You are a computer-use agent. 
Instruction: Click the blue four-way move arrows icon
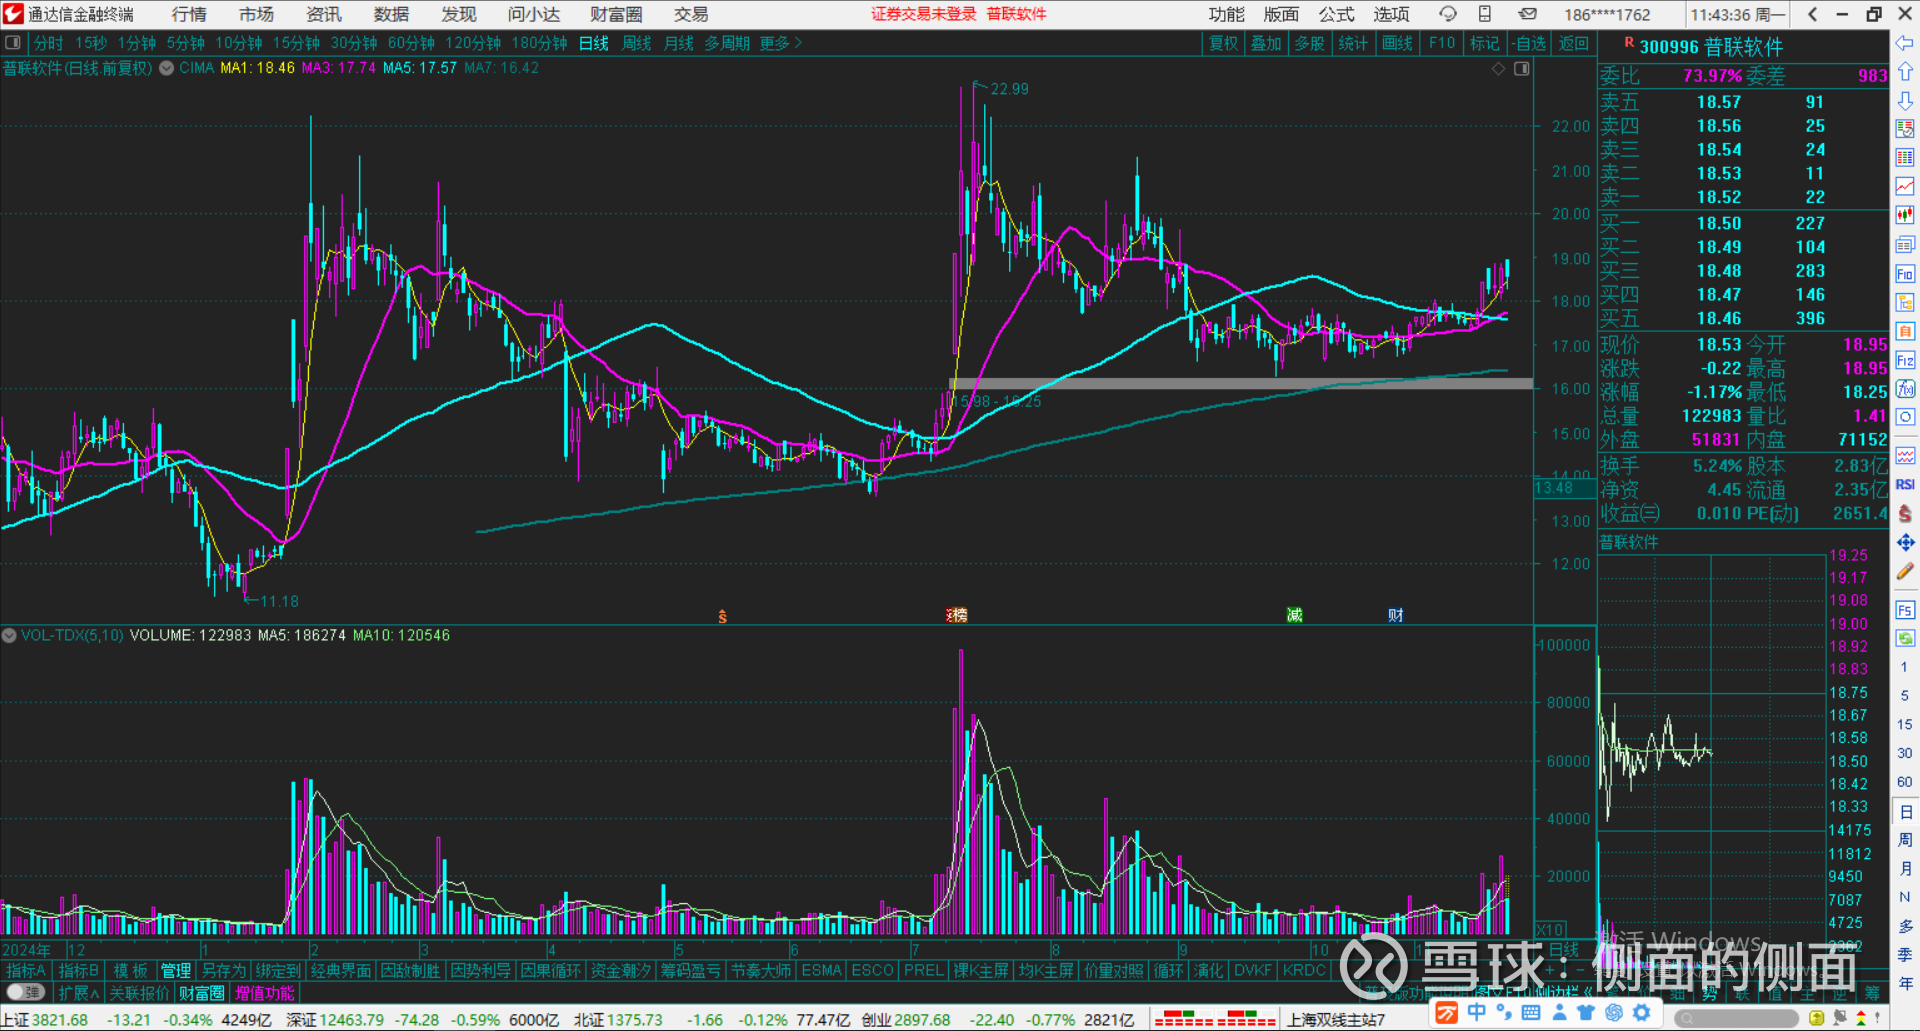pyautogui.click(x=1905, y=542)
